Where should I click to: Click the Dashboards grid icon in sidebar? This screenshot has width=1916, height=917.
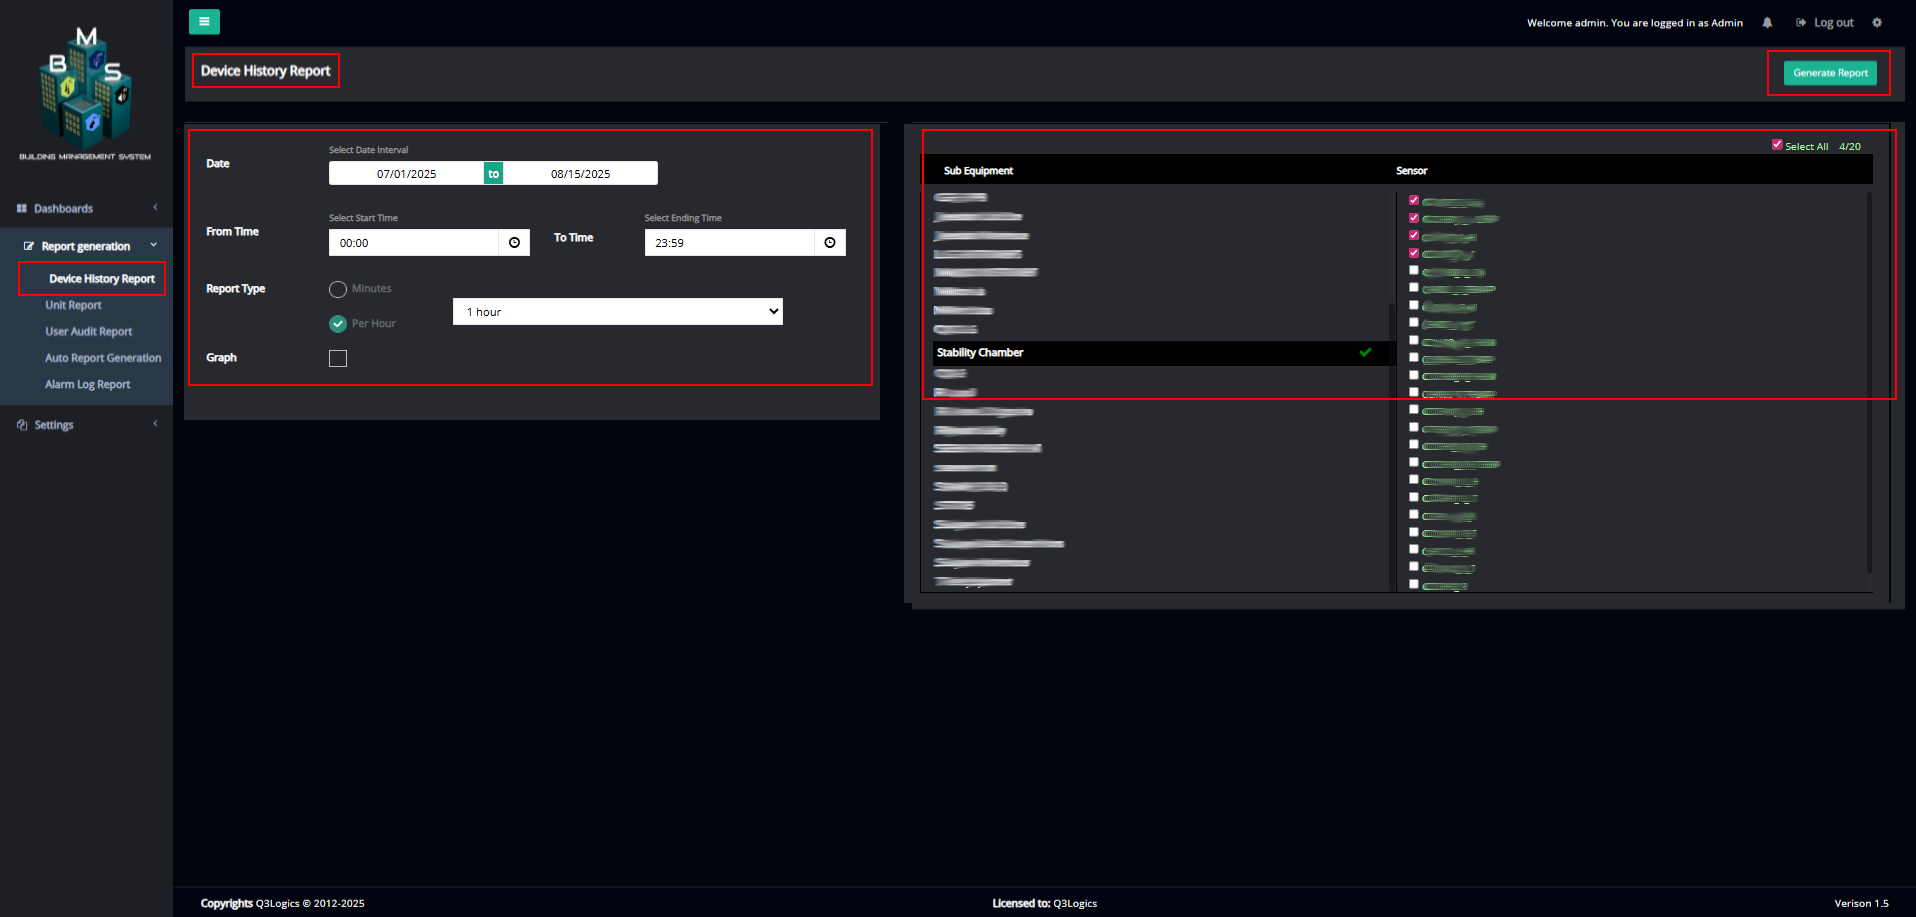[x=22, y=208]
